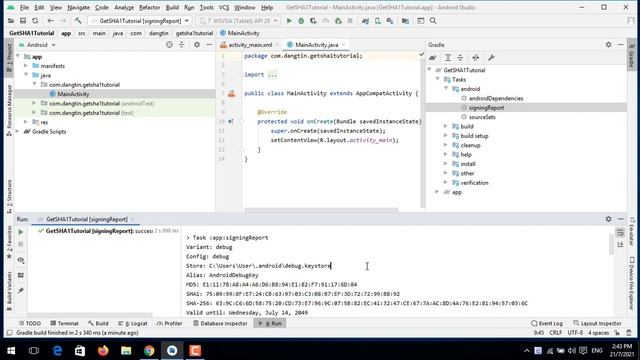Click Gradle panel refresh elephant icon
Image resolution: width=640 pixels, height=360 pixels.
tap(433, 58)
